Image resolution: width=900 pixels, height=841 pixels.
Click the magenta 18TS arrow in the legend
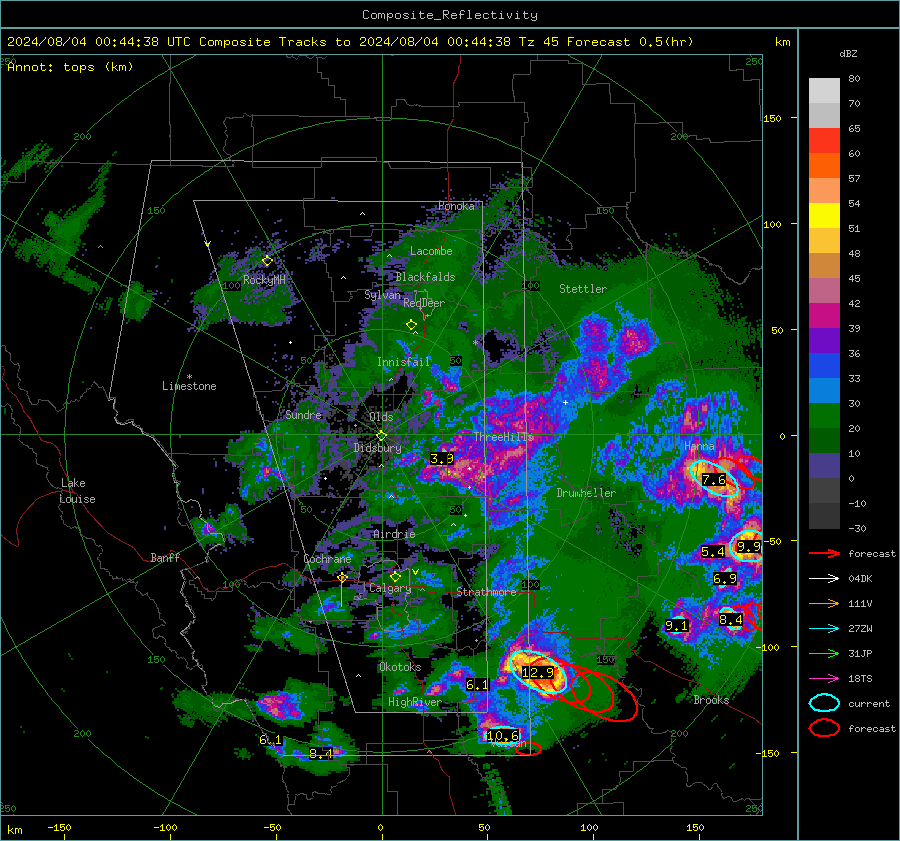pos(824,679)
